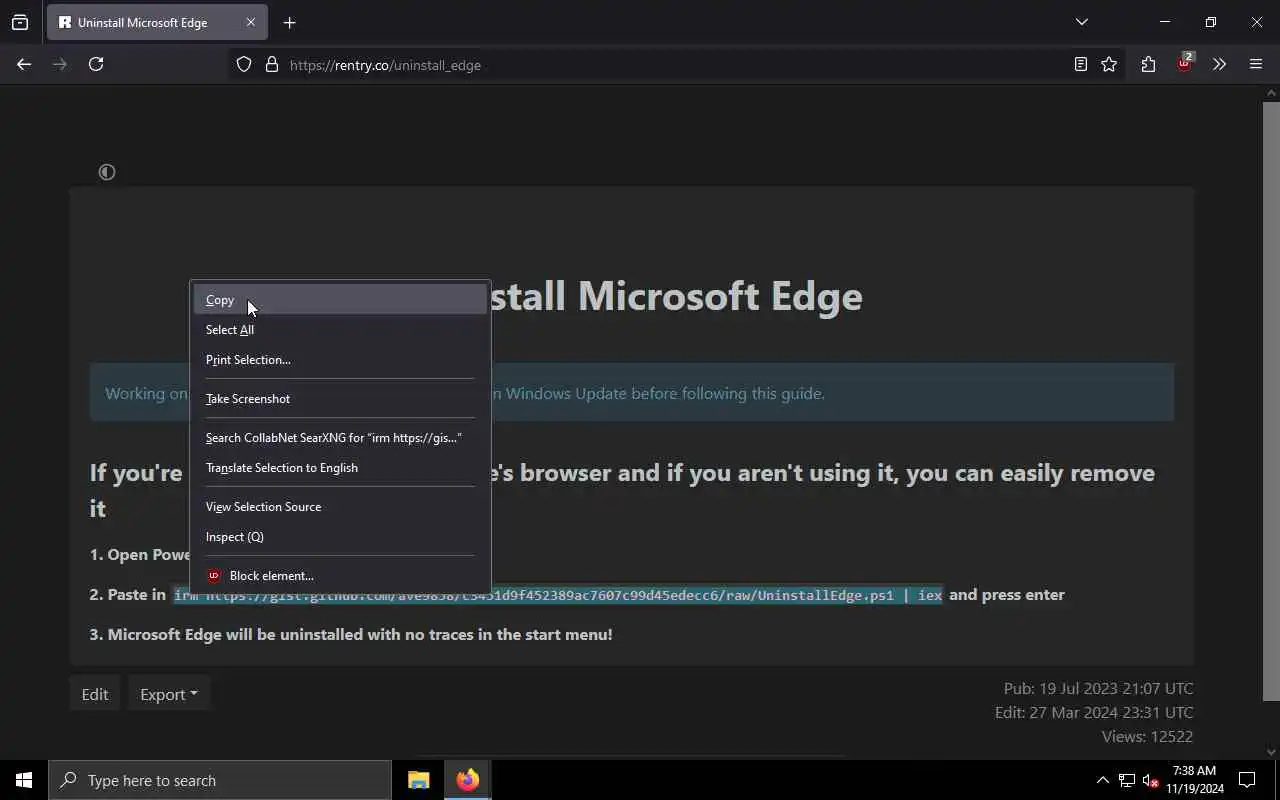Open the Windows Start menu
This screenshot has height=800, width=1280.
[24, 780]
